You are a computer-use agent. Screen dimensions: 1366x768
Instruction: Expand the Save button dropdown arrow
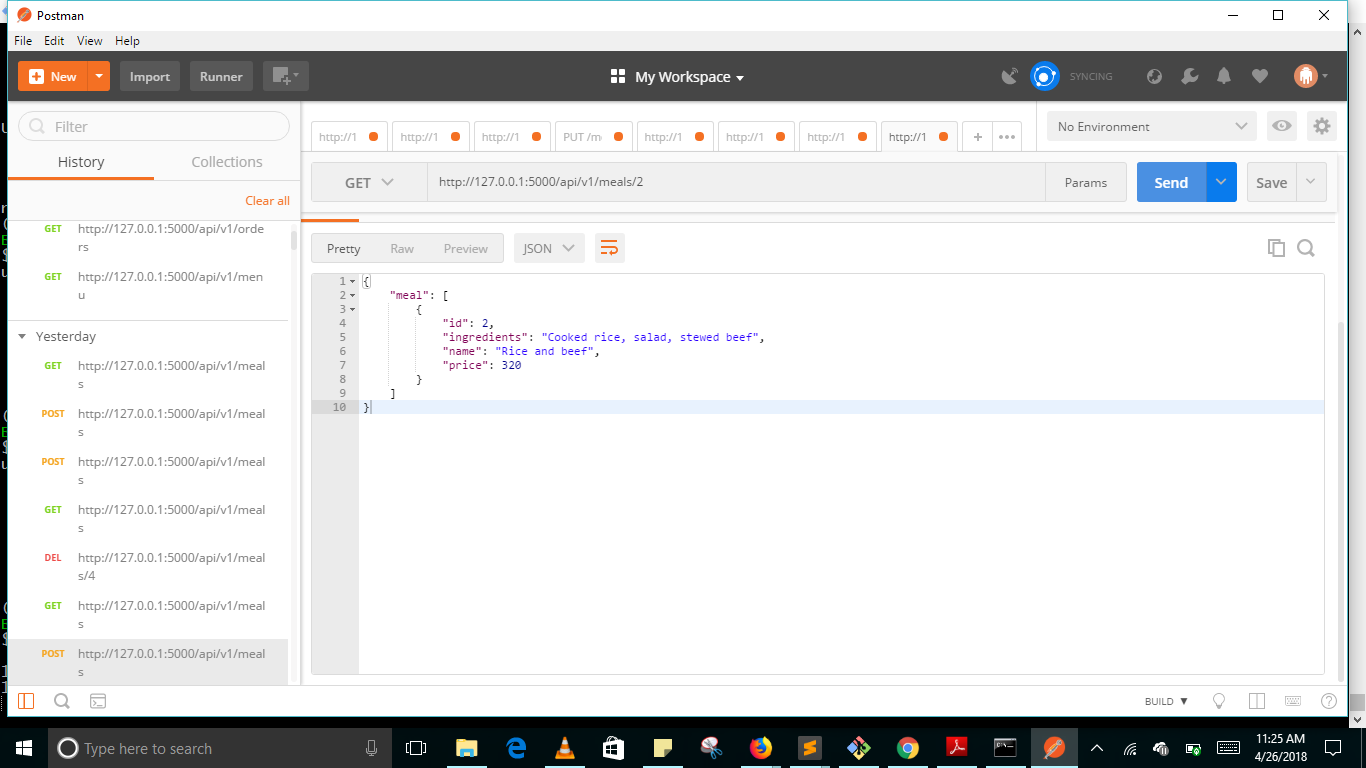[x=1311, y=182]
